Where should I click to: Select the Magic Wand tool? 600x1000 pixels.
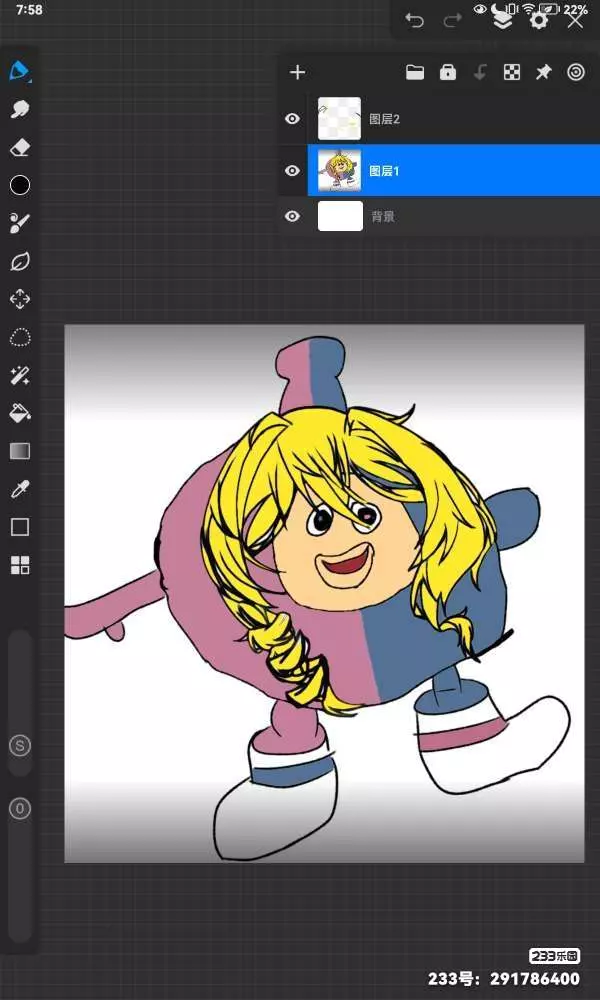tap(19, 375)
